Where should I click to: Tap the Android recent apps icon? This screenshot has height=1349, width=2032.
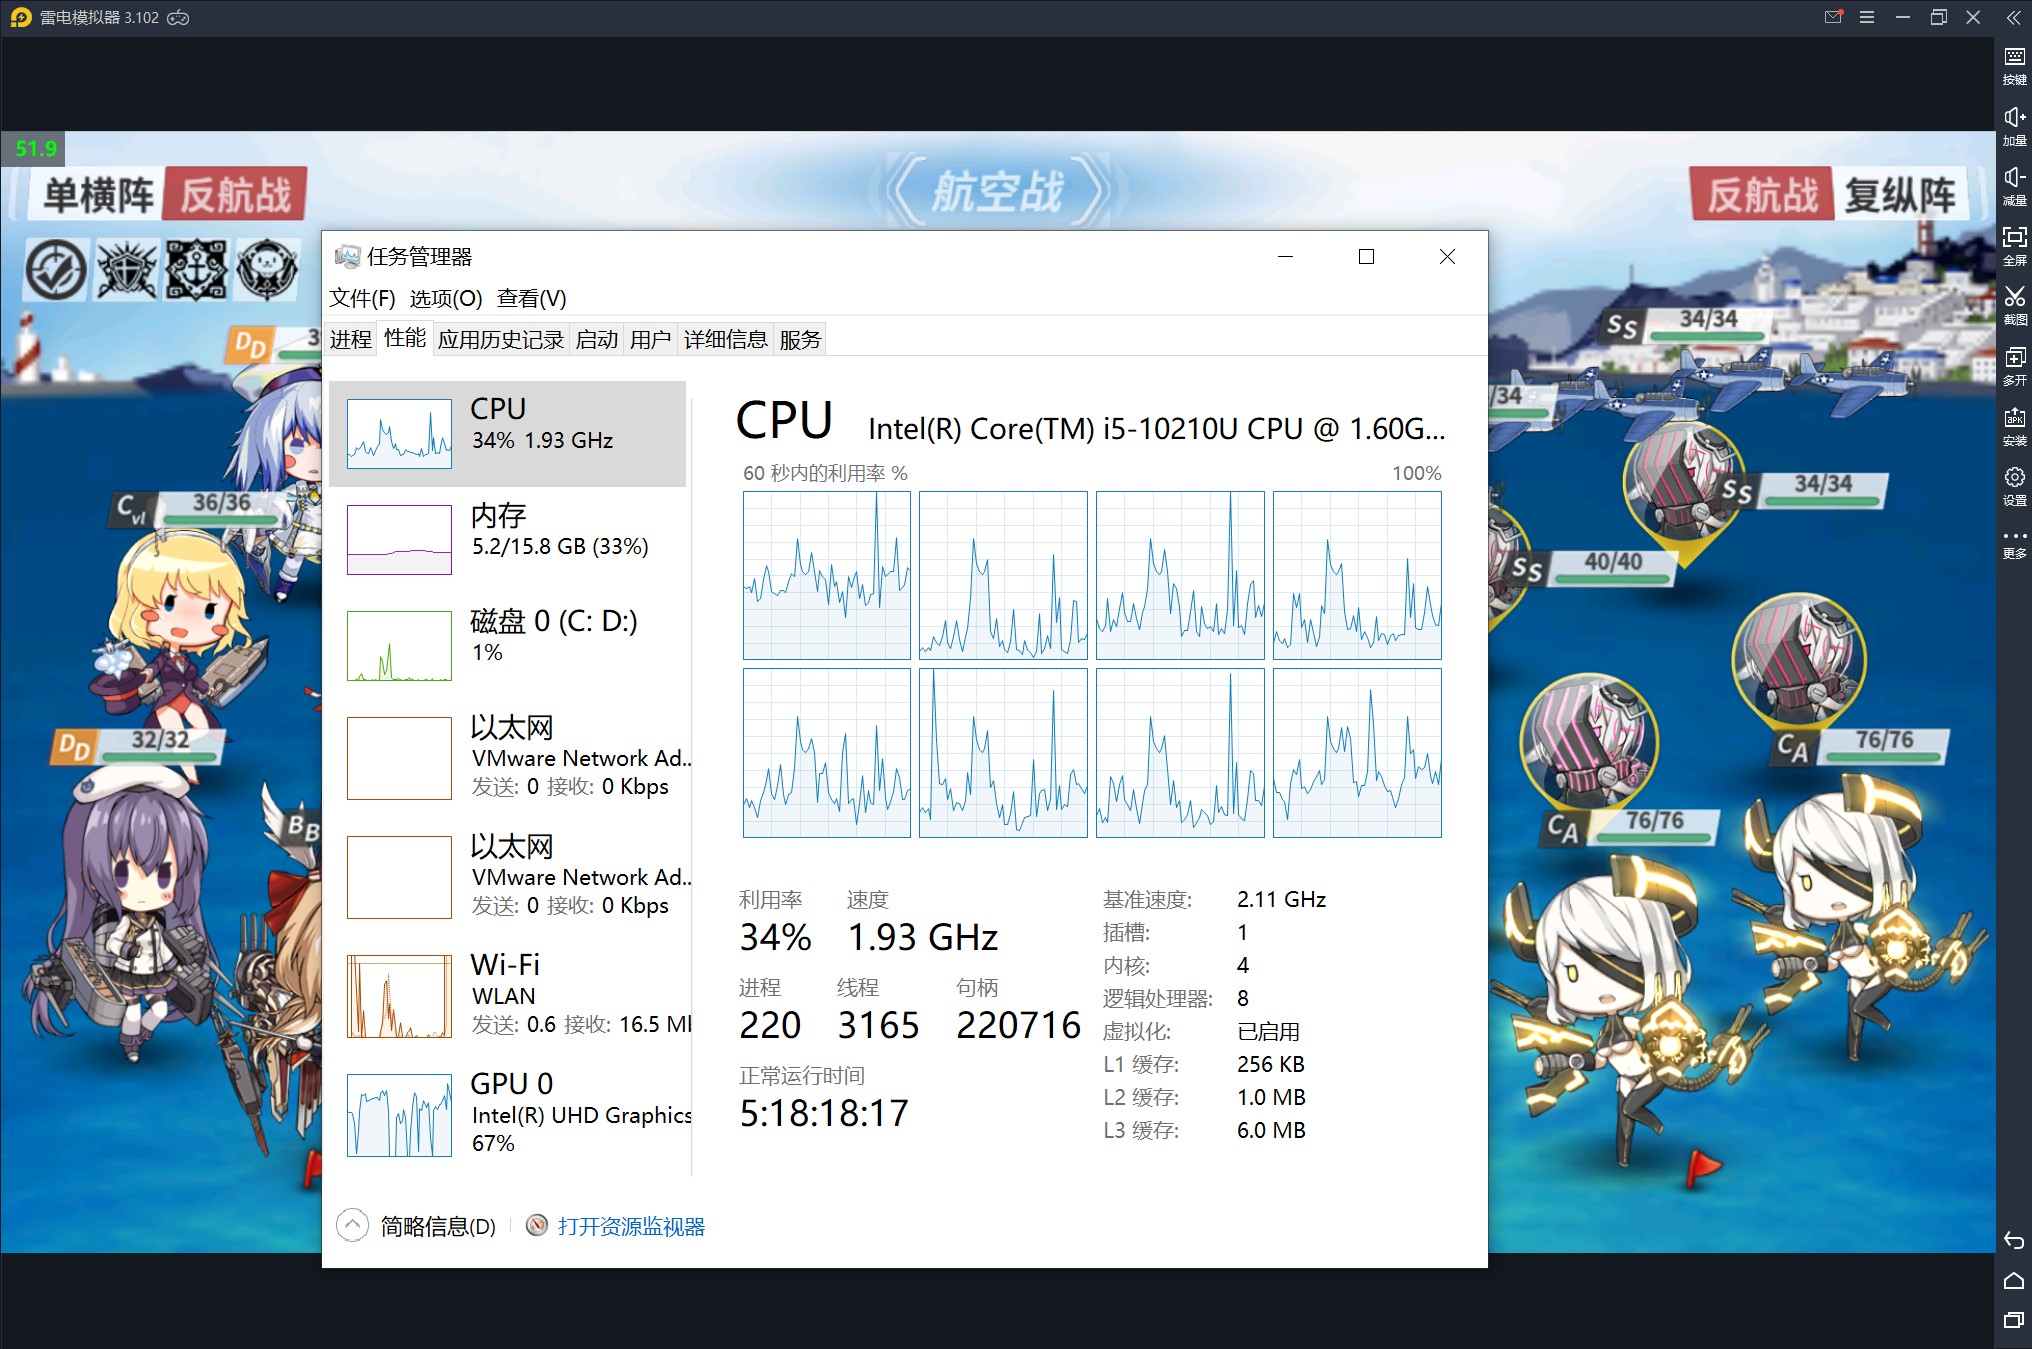2014,1320
